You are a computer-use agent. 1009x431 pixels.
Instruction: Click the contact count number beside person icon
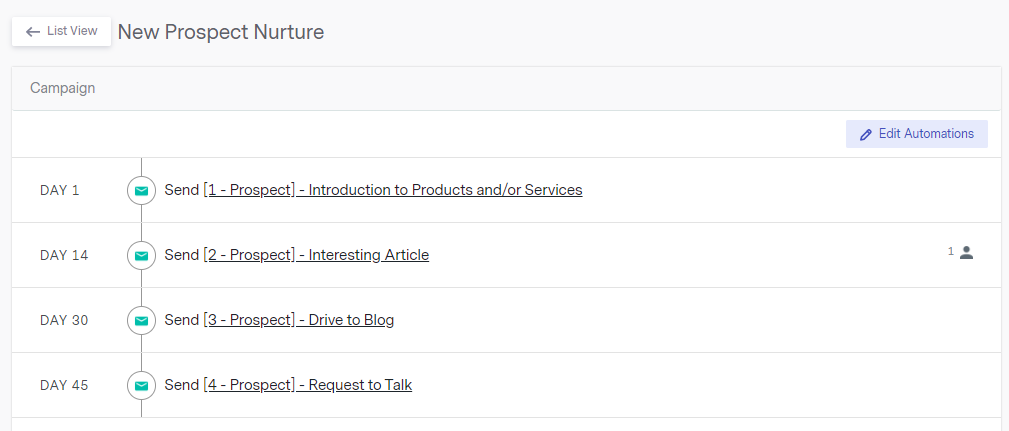[x=950, y=252]
